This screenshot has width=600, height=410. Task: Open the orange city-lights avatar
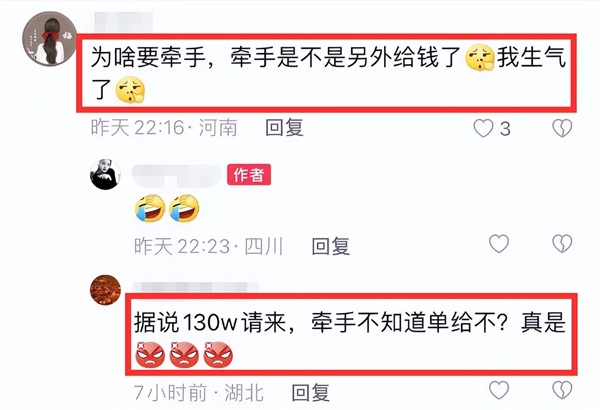click(105, 290)
